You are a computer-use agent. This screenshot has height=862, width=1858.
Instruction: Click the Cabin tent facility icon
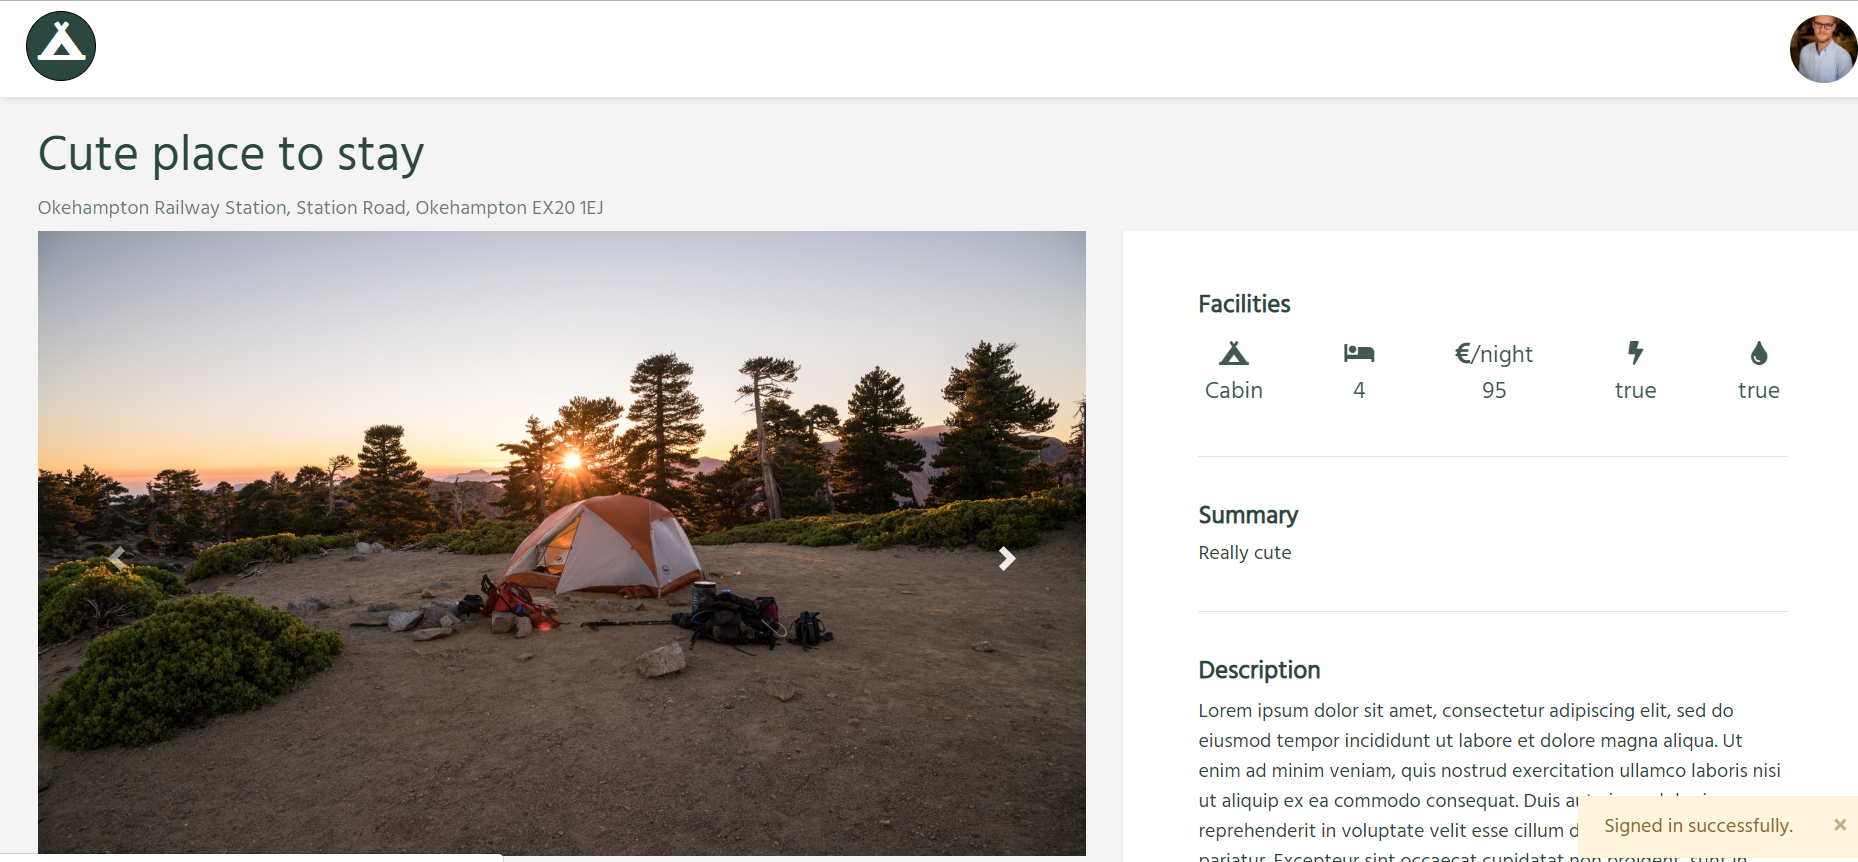(x=1234, y=353)
